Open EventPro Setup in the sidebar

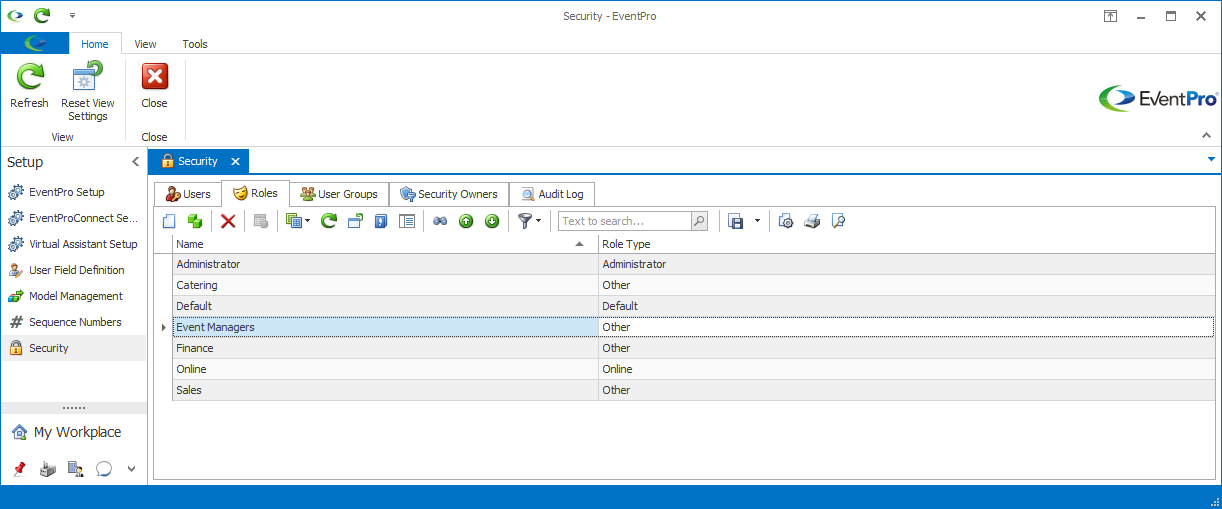coord(74,192)
